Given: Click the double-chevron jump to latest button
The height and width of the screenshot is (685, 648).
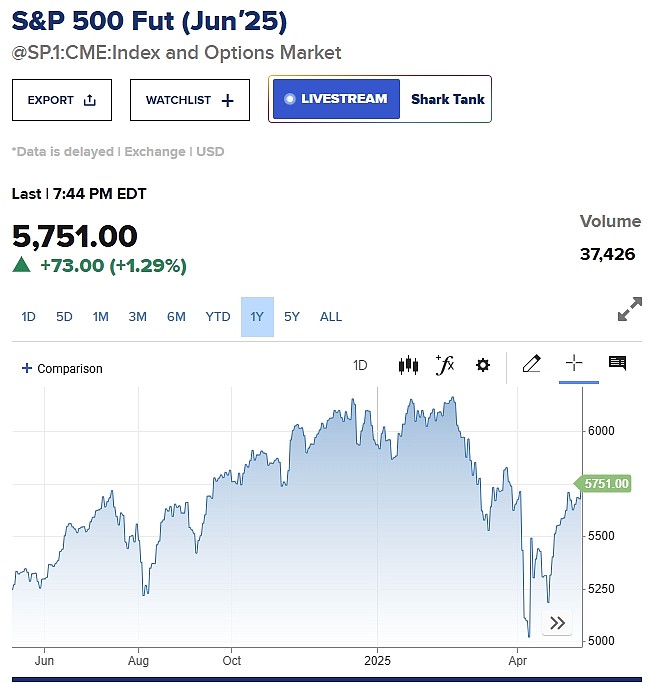Looking at the screenshot, I should pos(557,623).
